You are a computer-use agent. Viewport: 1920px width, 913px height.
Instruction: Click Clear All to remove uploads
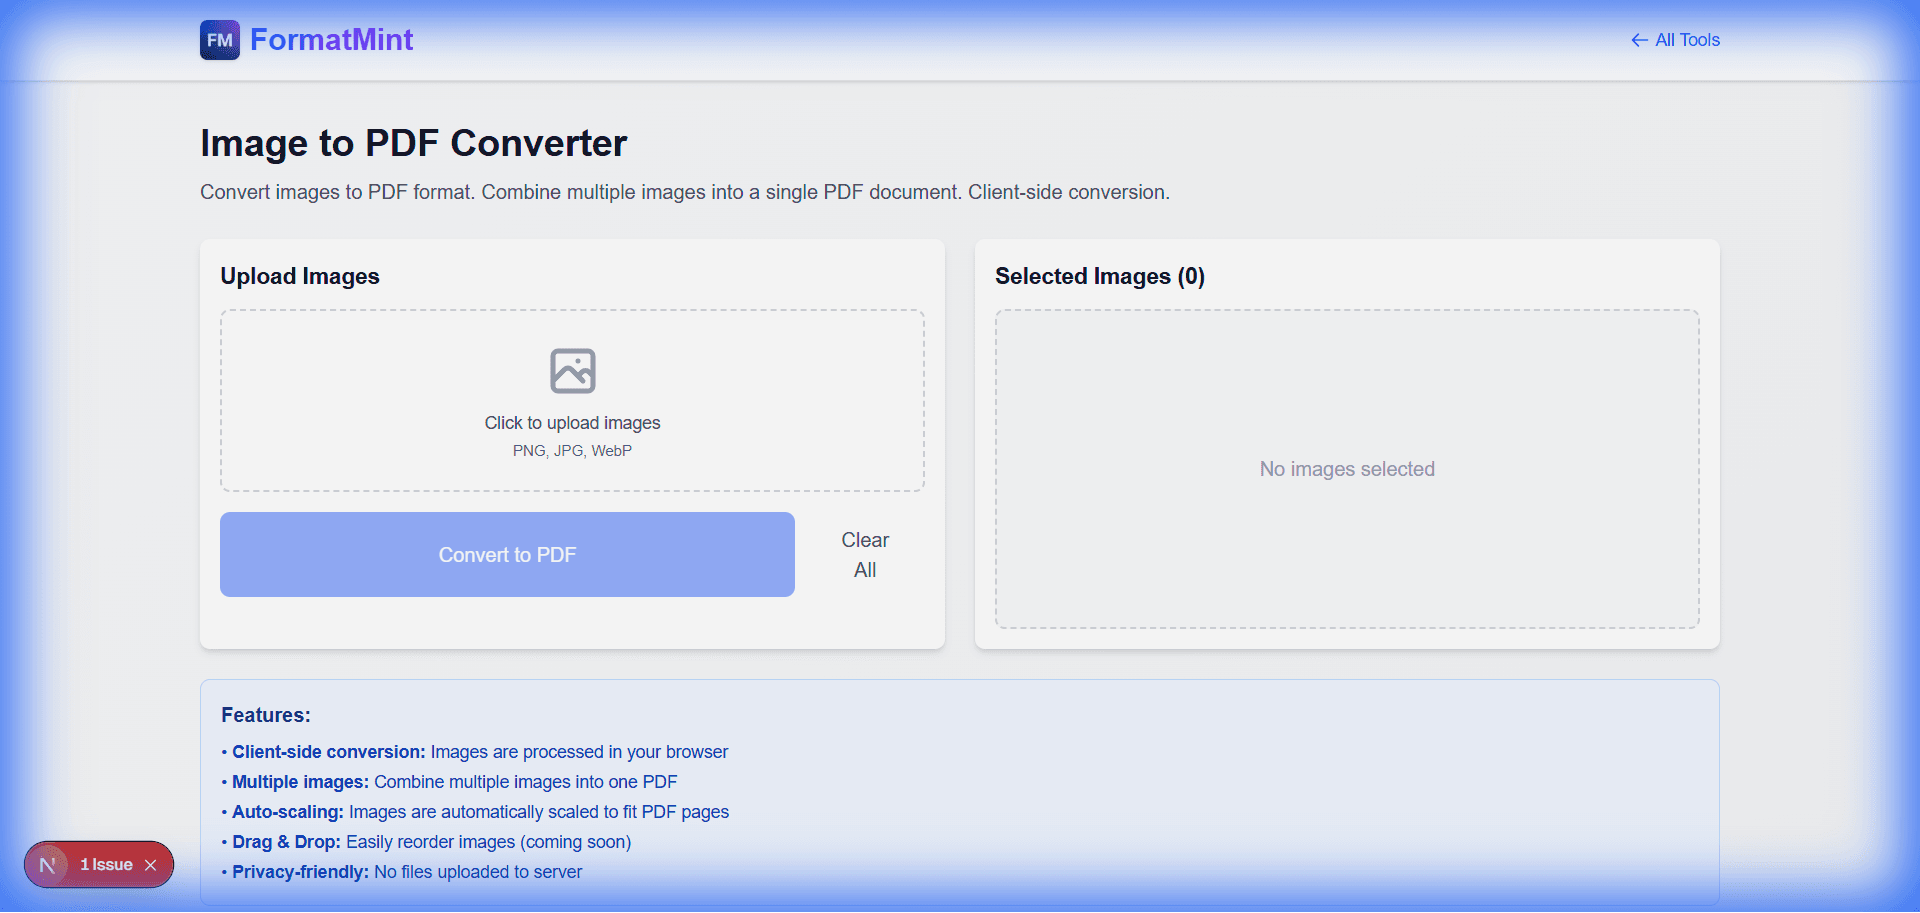[x=864, y=554]
